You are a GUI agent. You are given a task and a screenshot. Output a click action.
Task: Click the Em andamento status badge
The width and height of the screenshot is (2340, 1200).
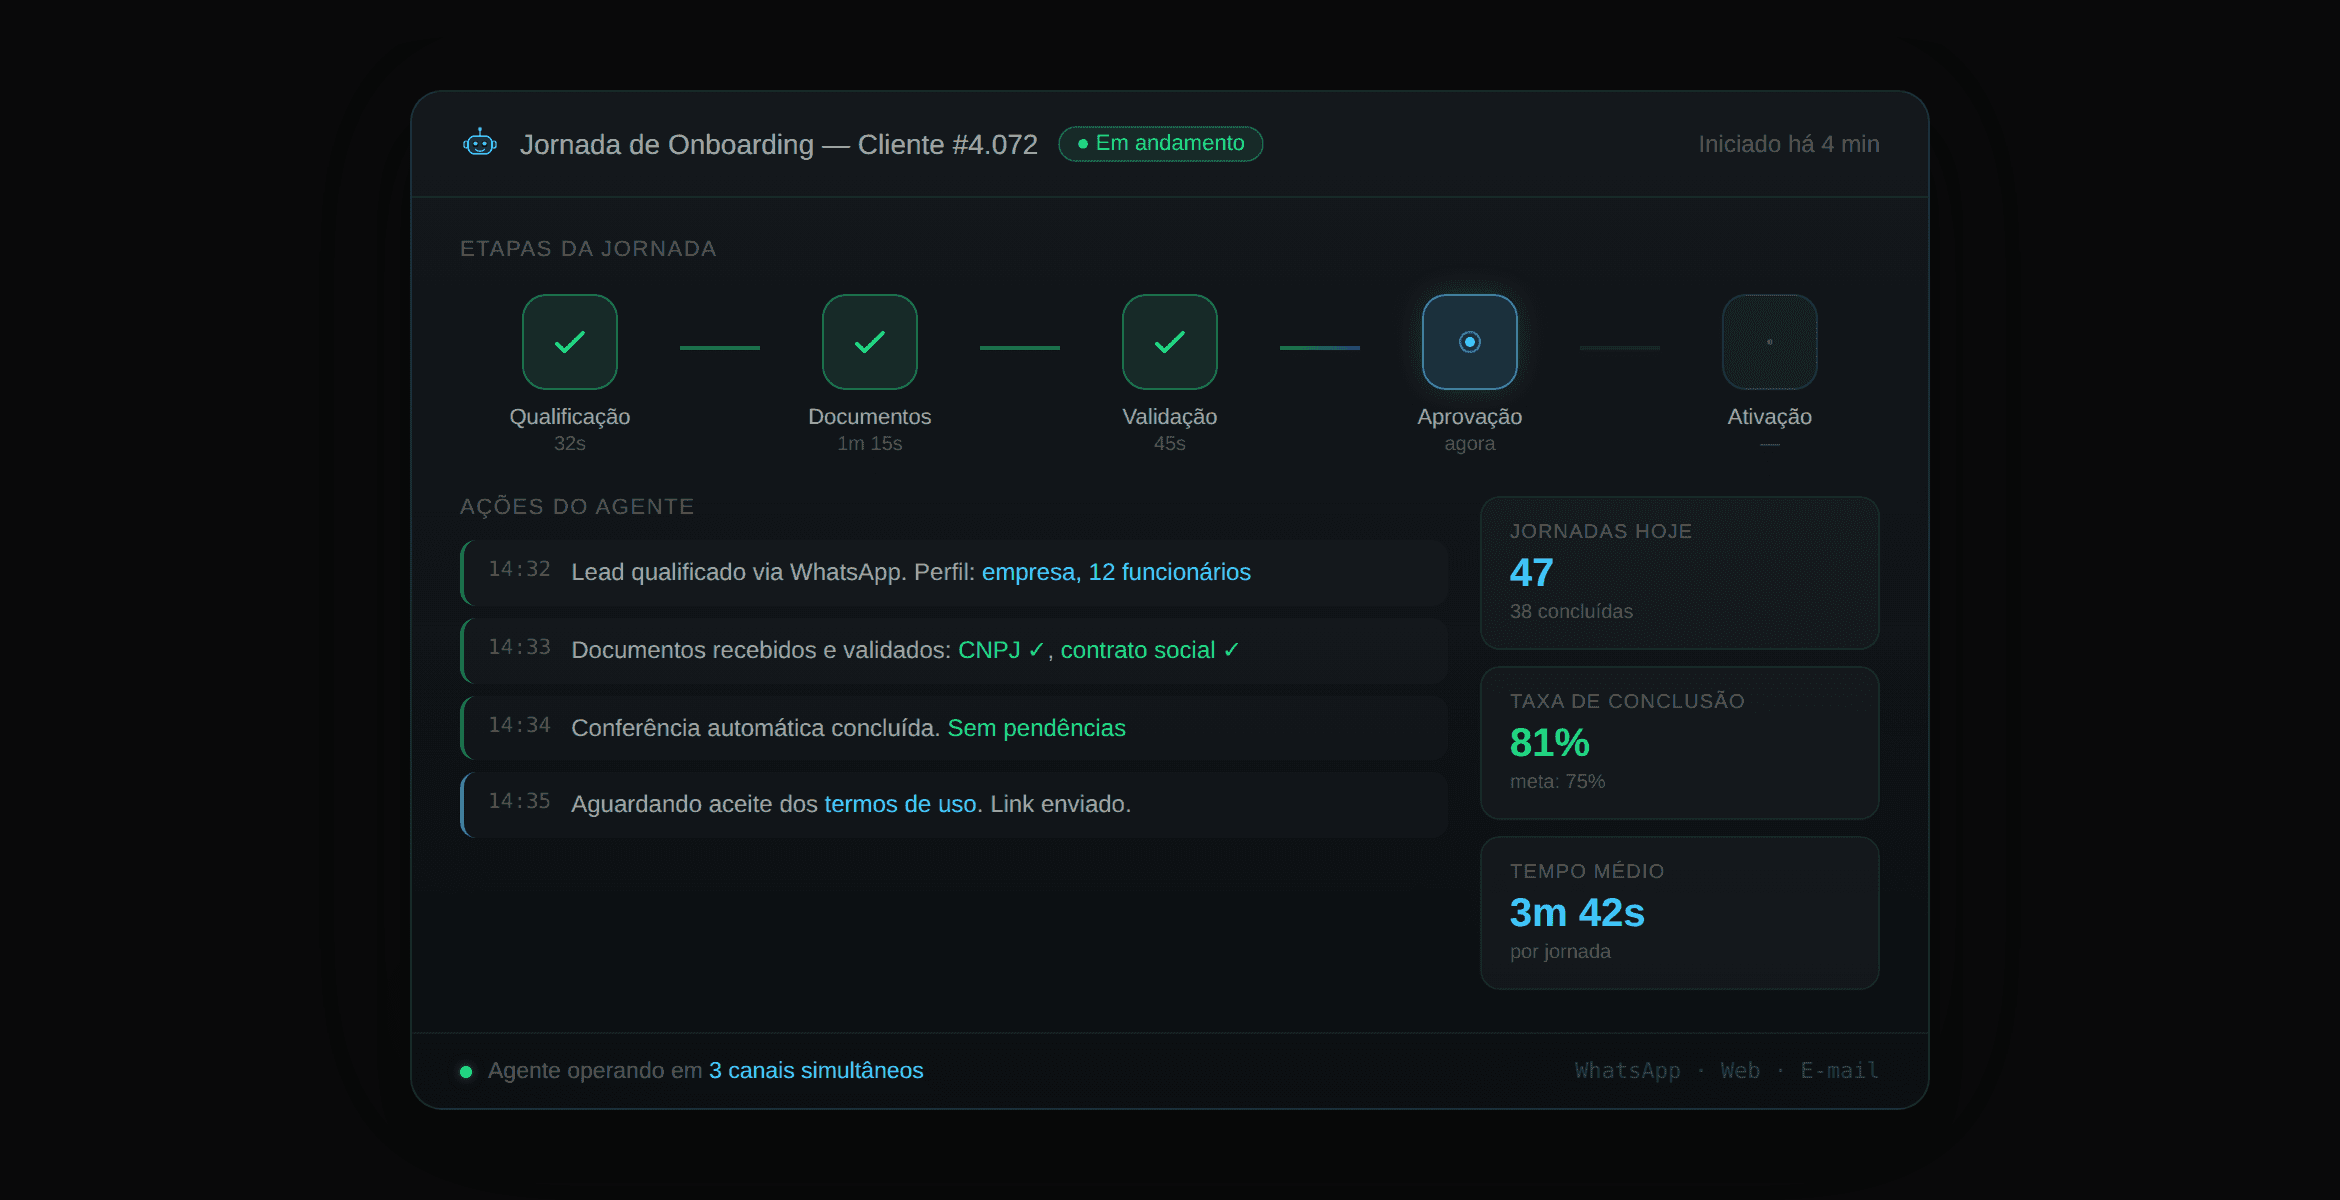[1160, 144]
